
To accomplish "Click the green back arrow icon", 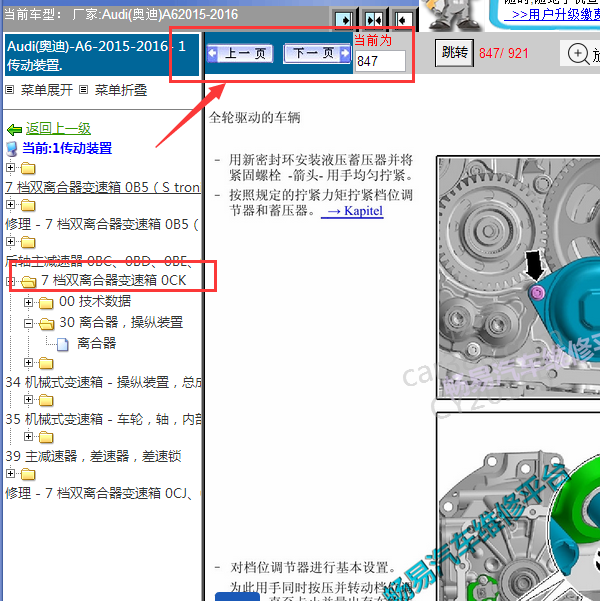I will point(15,130).
